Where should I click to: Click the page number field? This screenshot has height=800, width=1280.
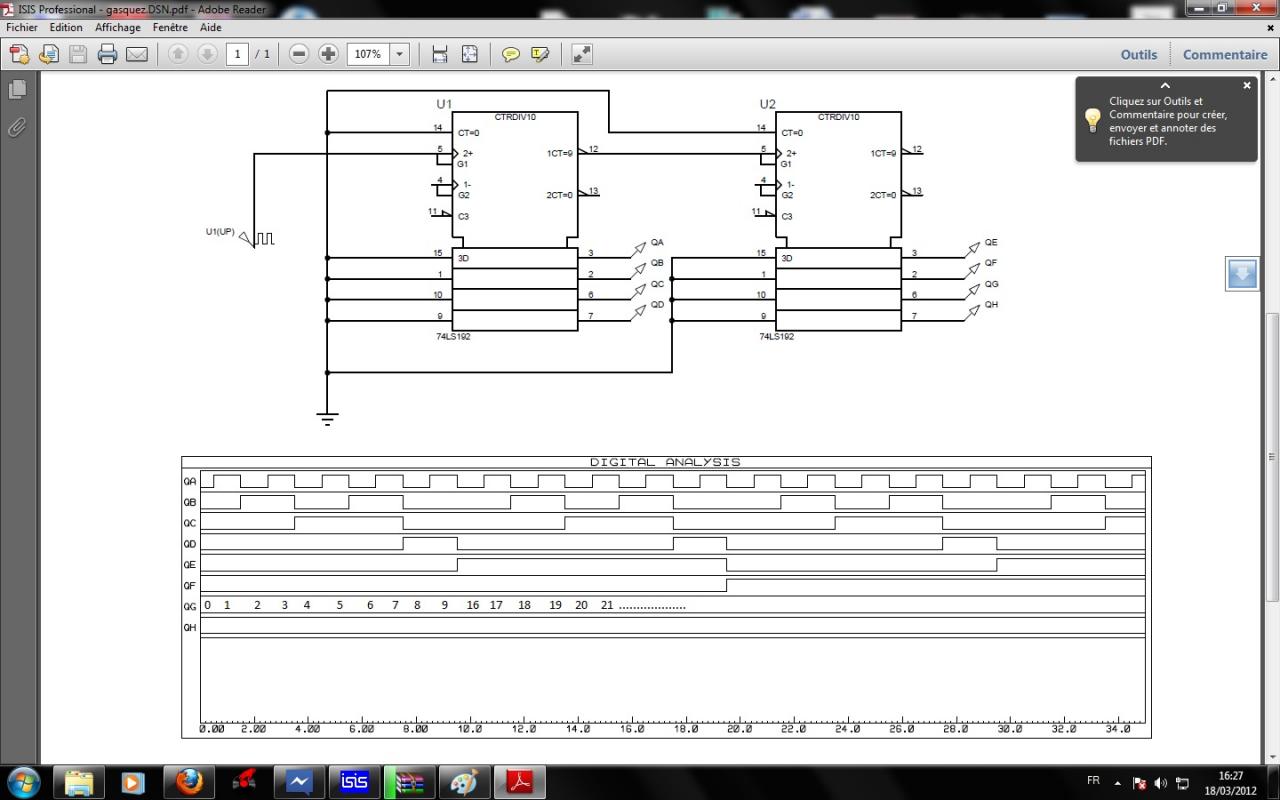coord(237,54)
